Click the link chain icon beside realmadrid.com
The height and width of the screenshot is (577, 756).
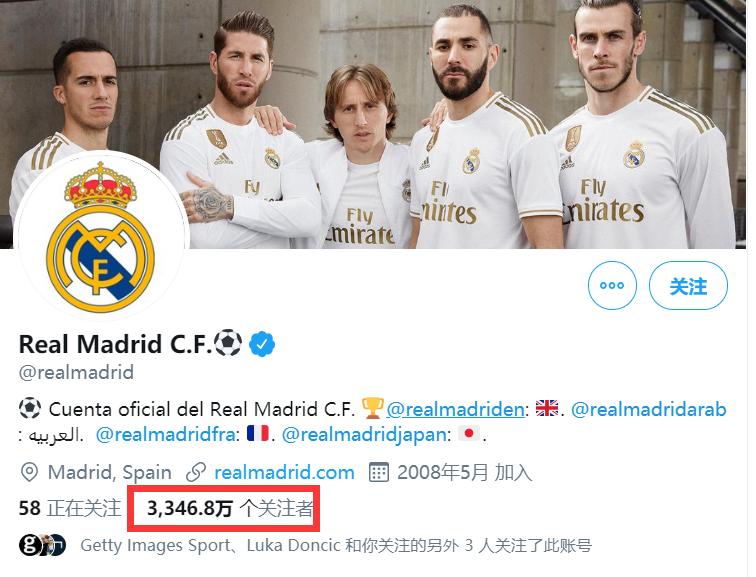point(196,472)
